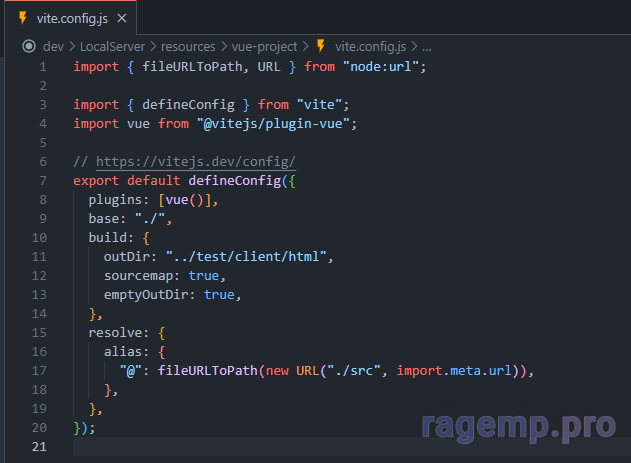This screenshot has width=631, height=463.
Task: Click line number 1 in the gutter
Action: (x=43, y=67)
